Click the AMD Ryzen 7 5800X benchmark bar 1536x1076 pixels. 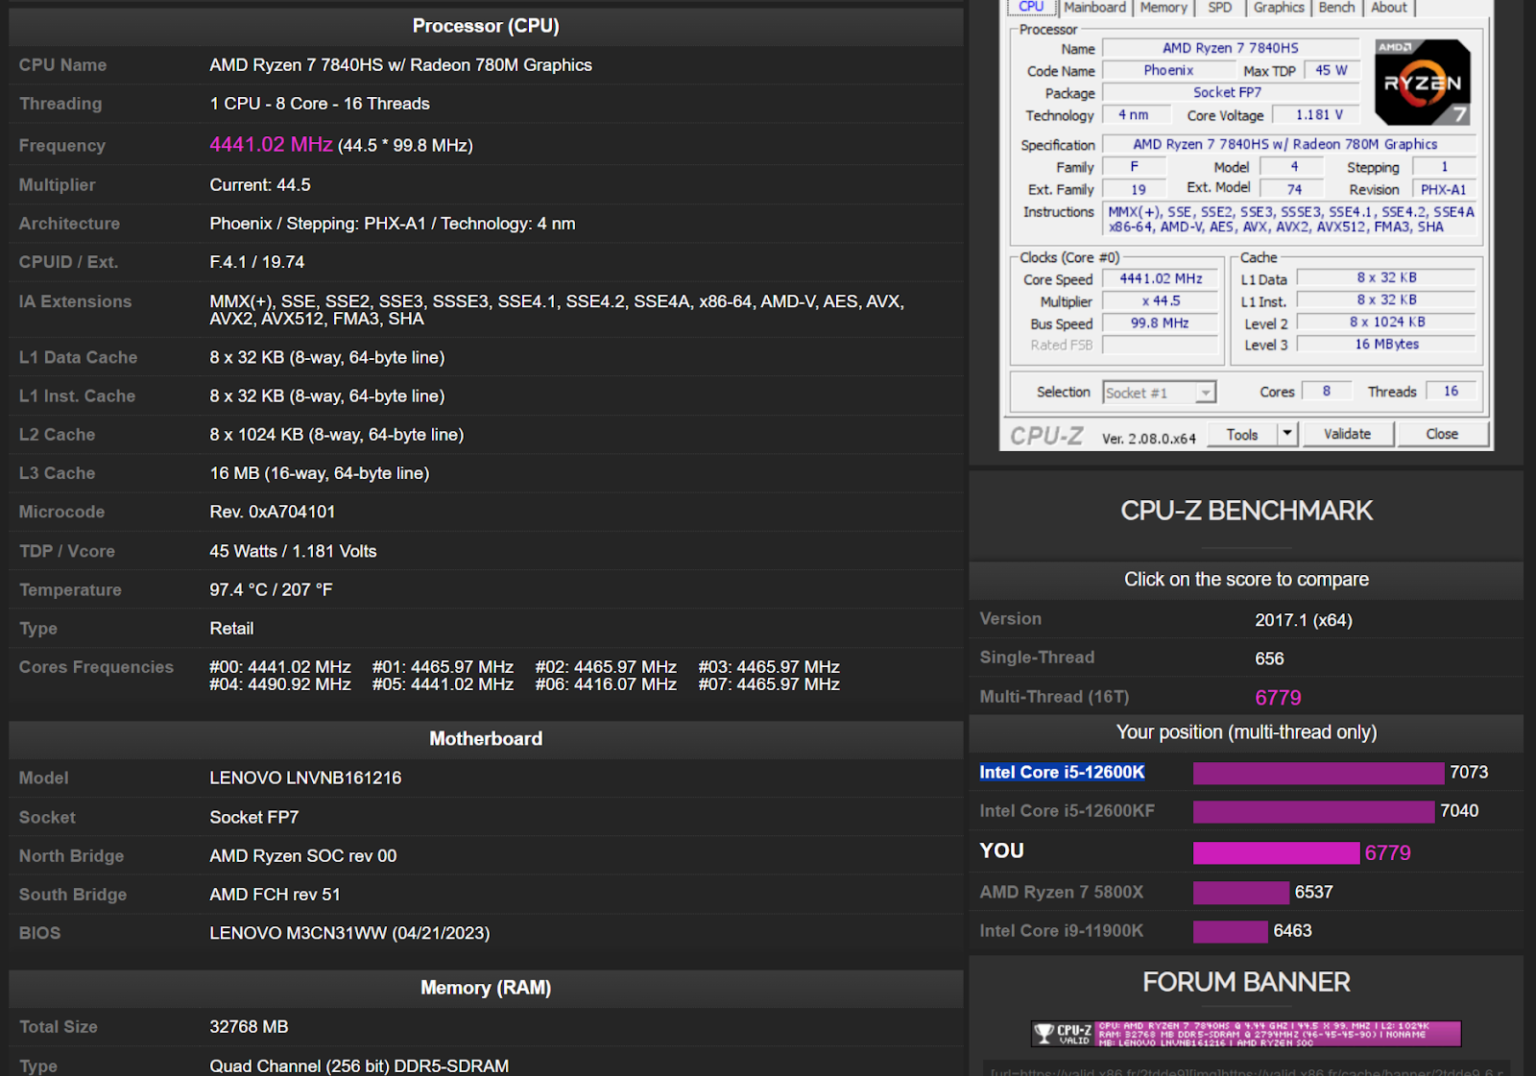pos(1240,892)
